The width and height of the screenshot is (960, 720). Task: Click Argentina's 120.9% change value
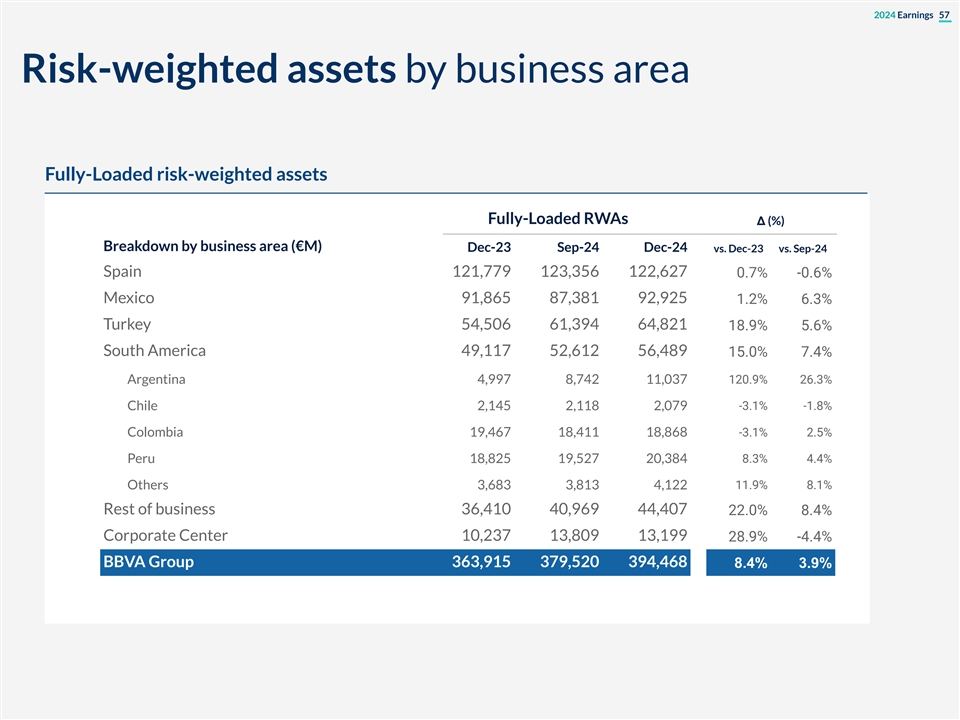pos(748,380)
